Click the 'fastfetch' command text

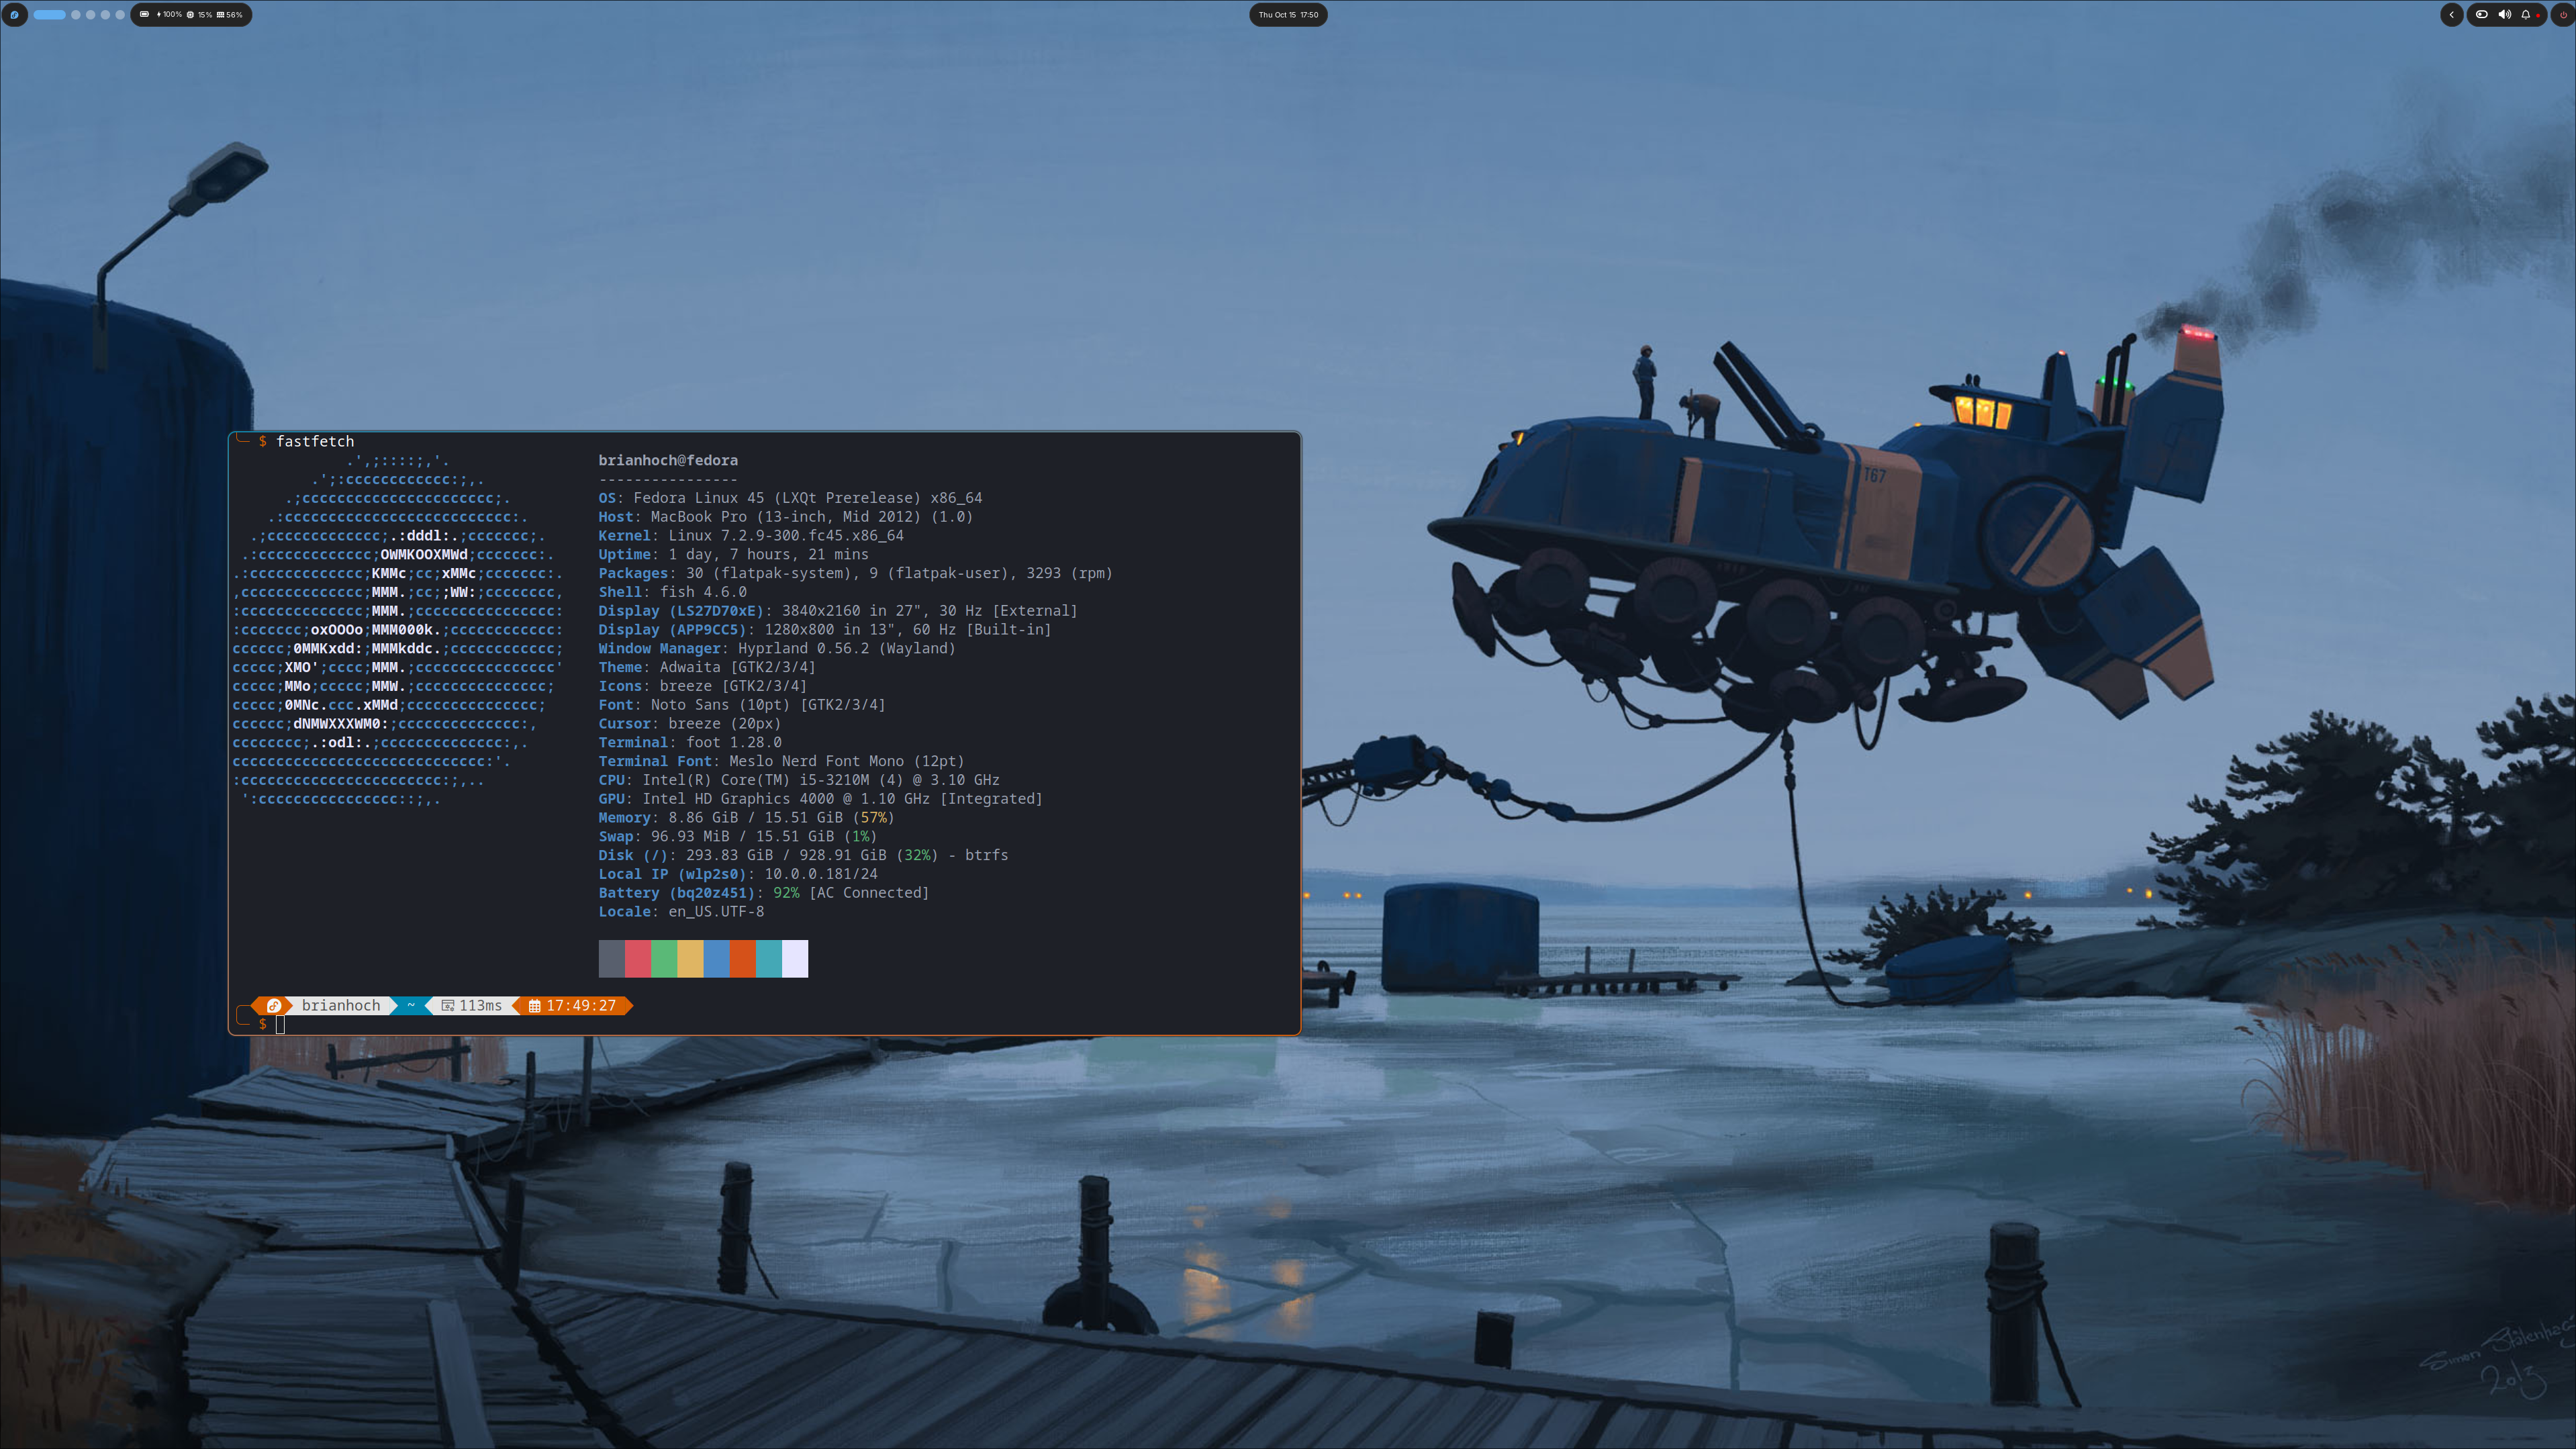point(315,441)
